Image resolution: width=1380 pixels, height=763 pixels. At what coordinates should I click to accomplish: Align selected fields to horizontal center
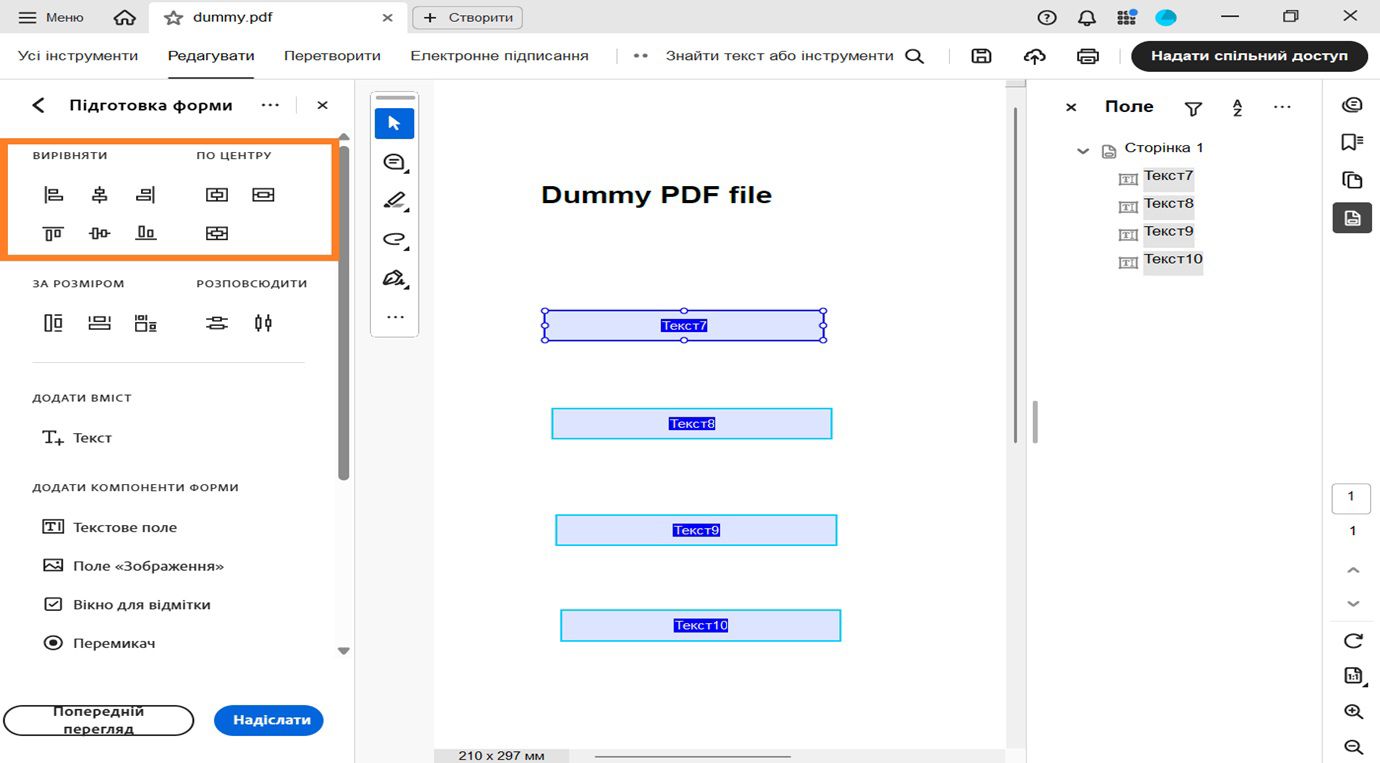99,195
